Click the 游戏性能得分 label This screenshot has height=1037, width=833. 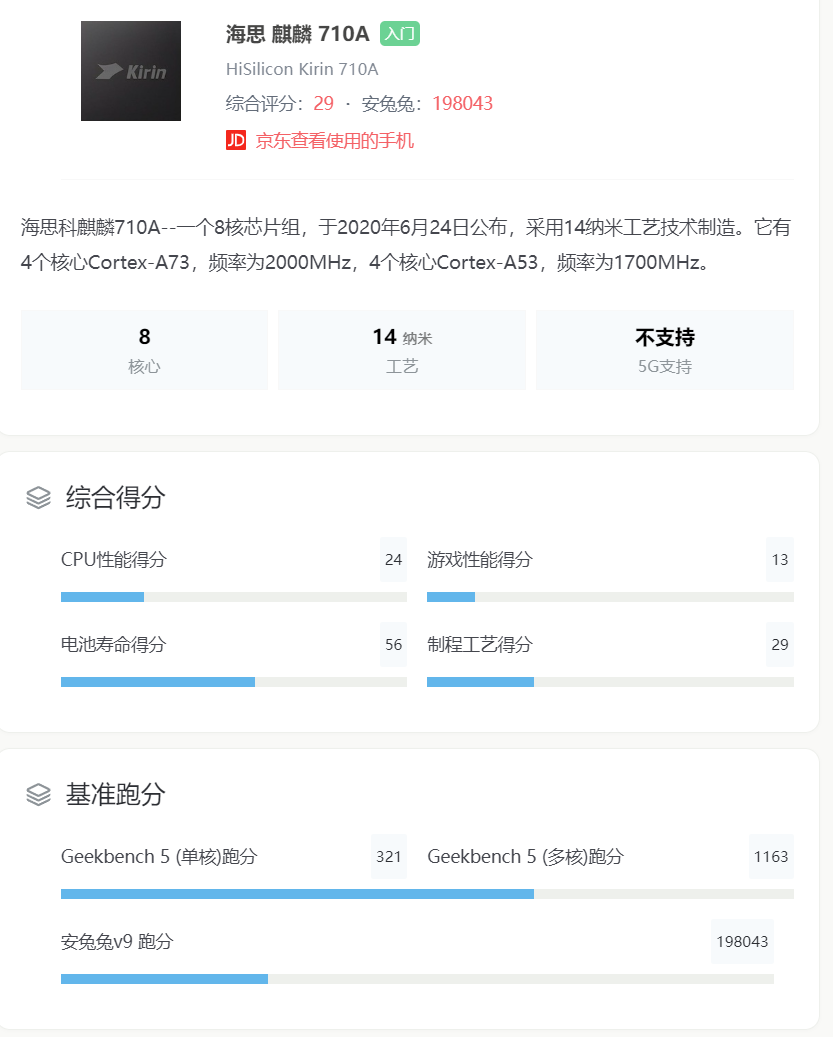(480, 560)
